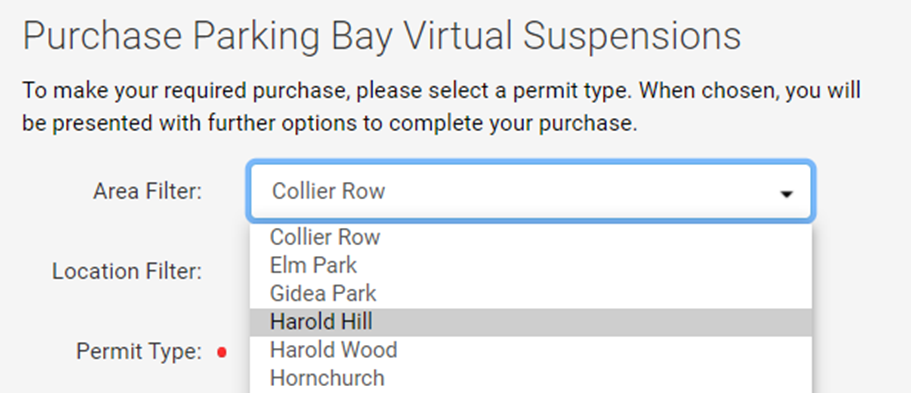Click the word Suspensions in the heading
911x393 pixels.
[632, 37]
